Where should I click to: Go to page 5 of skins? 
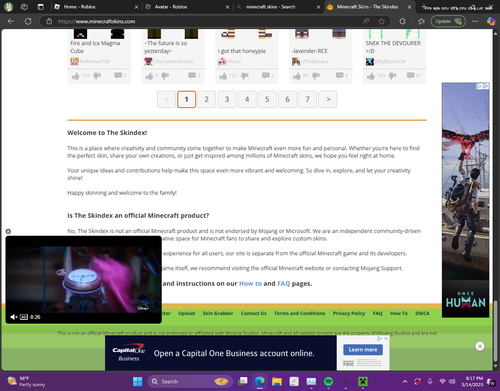(267, 99)
